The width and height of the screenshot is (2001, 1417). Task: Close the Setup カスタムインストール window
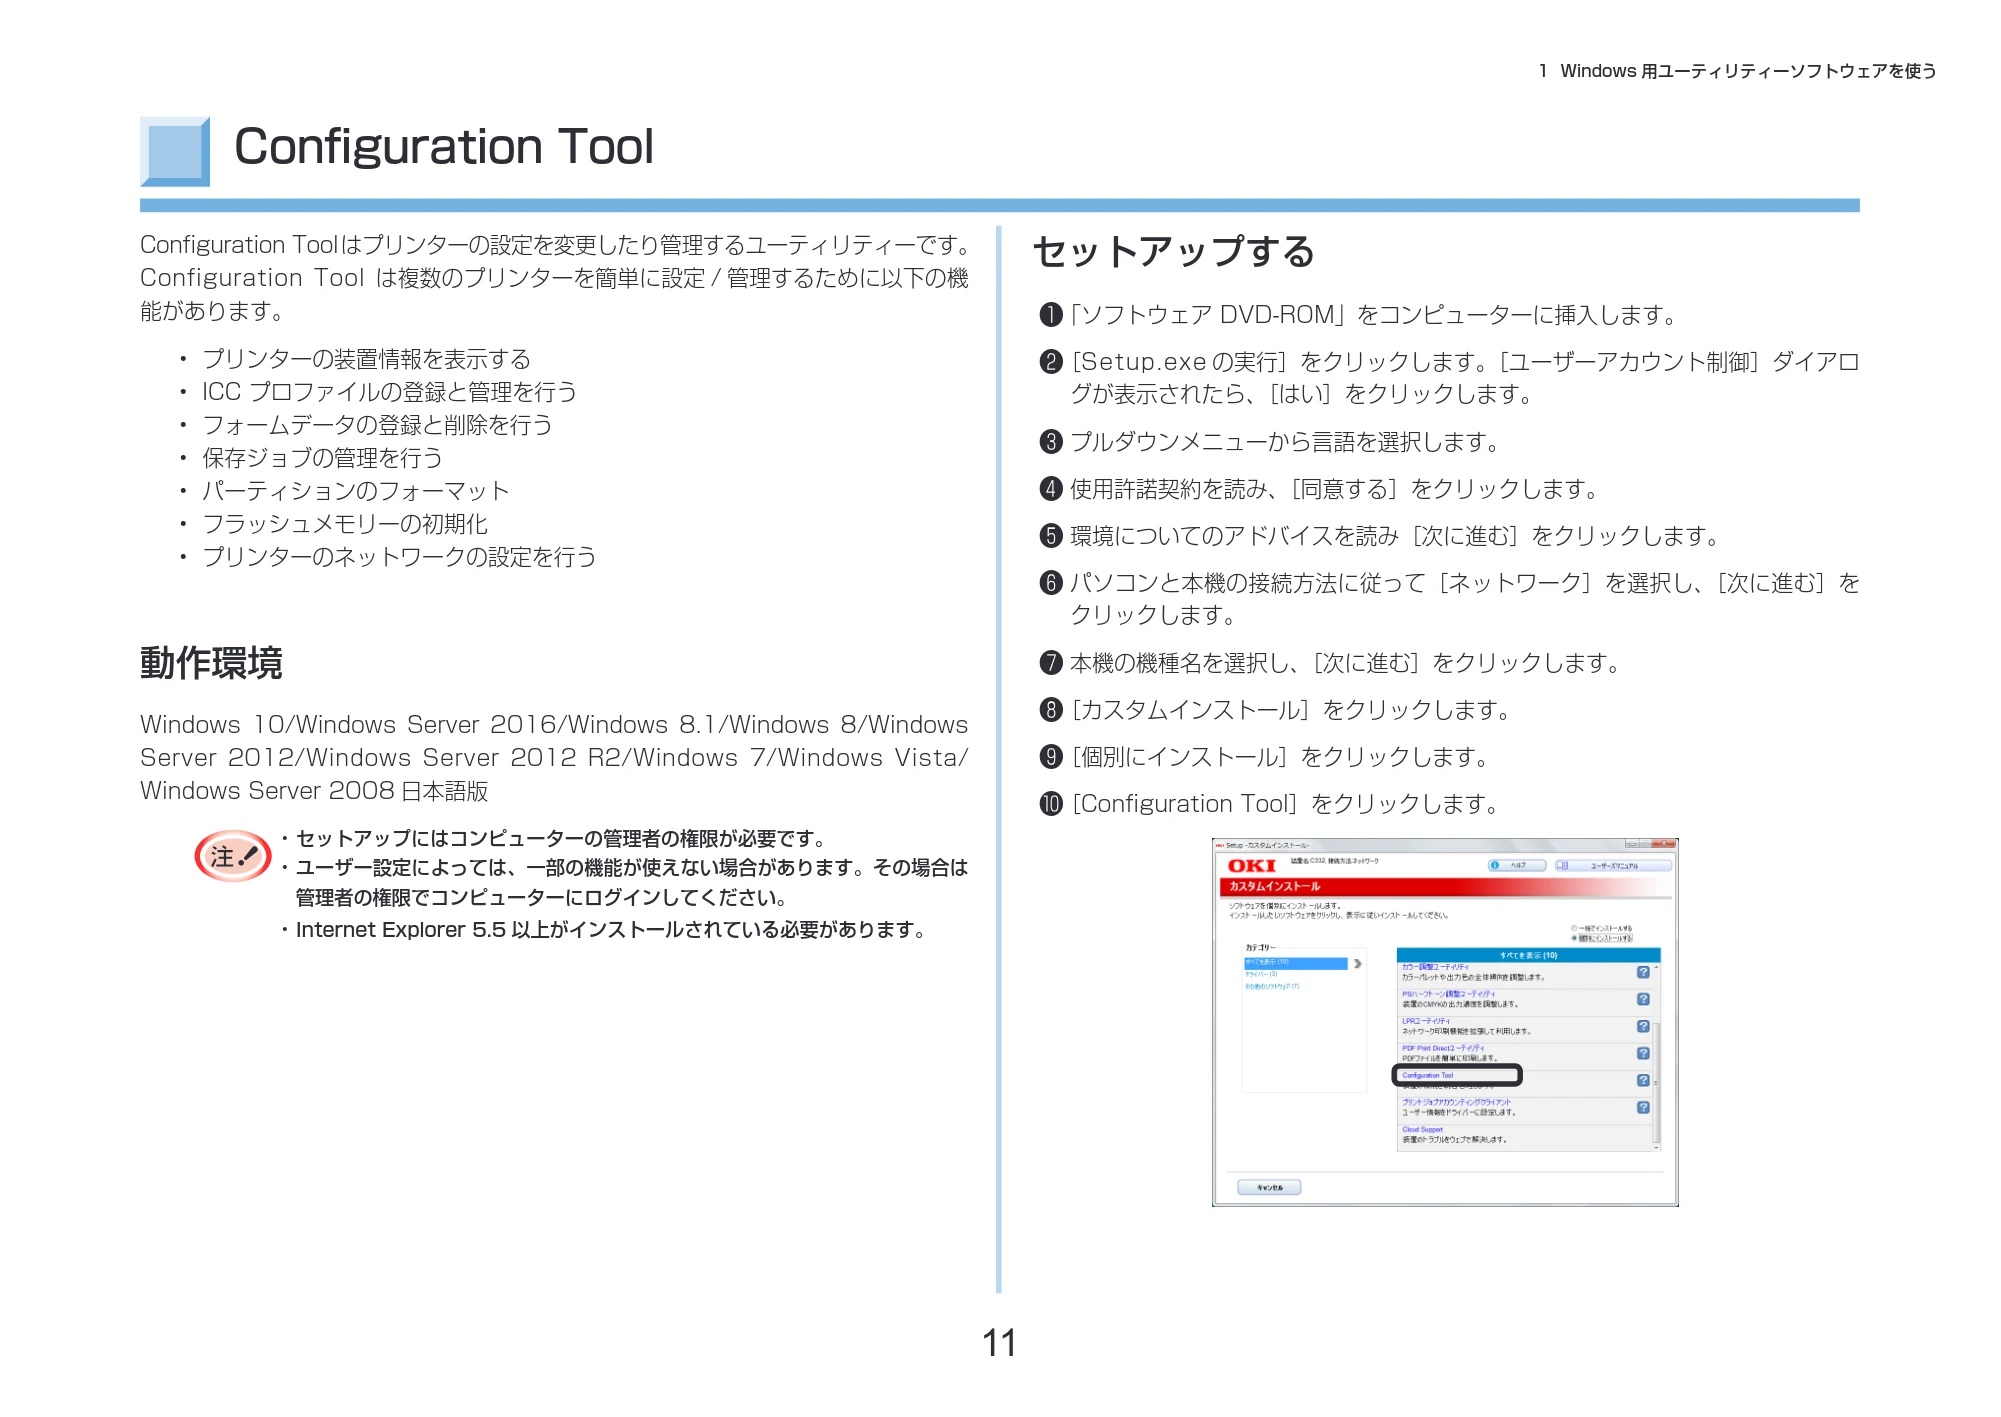point(1663,844)
